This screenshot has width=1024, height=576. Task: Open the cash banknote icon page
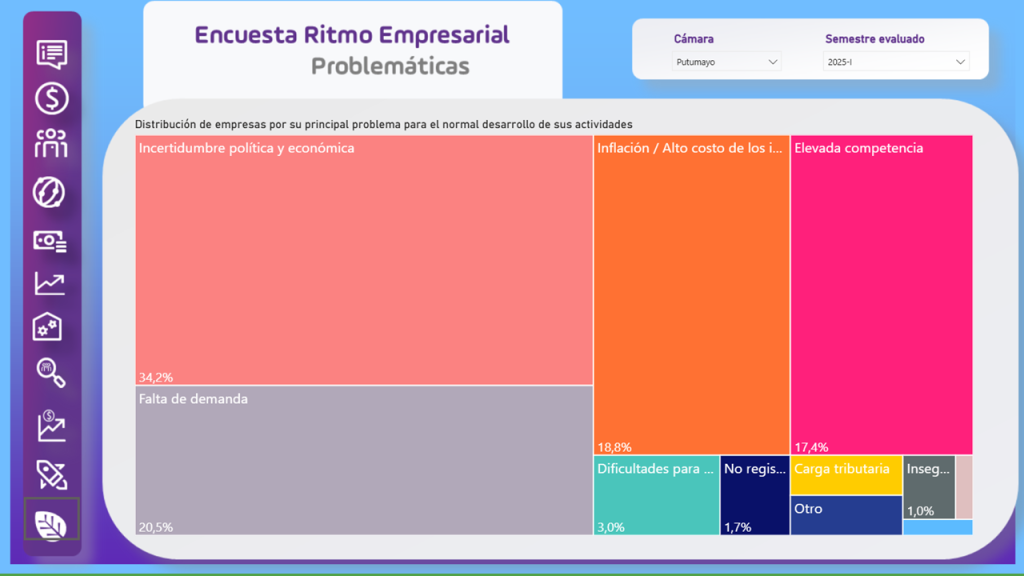(x=50, y=240)
